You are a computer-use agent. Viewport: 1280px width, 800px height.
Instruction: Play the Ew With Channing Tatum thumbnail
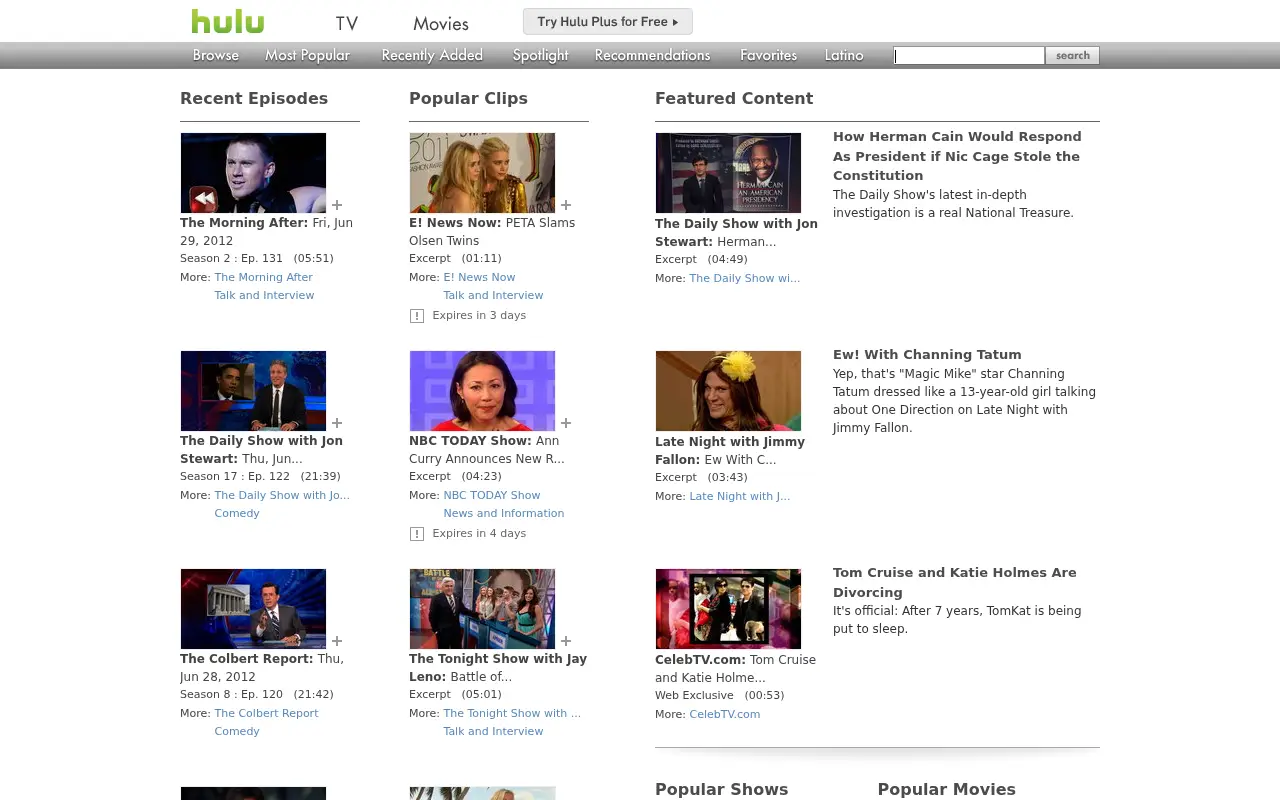tap(728, 391)
